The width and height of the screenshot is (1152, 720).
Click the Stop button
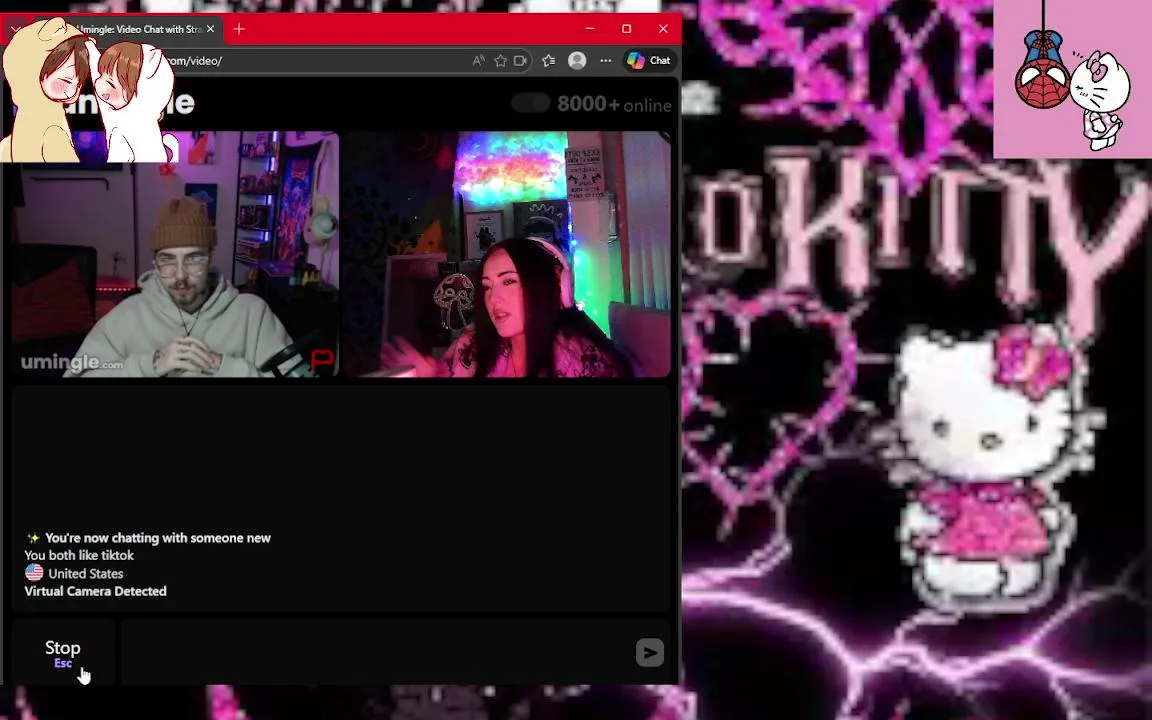tap(62, 652)
